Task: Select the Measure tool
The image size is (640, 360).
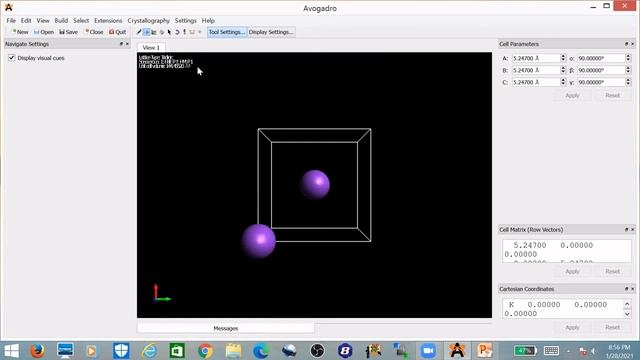Action: pos(192,32)
